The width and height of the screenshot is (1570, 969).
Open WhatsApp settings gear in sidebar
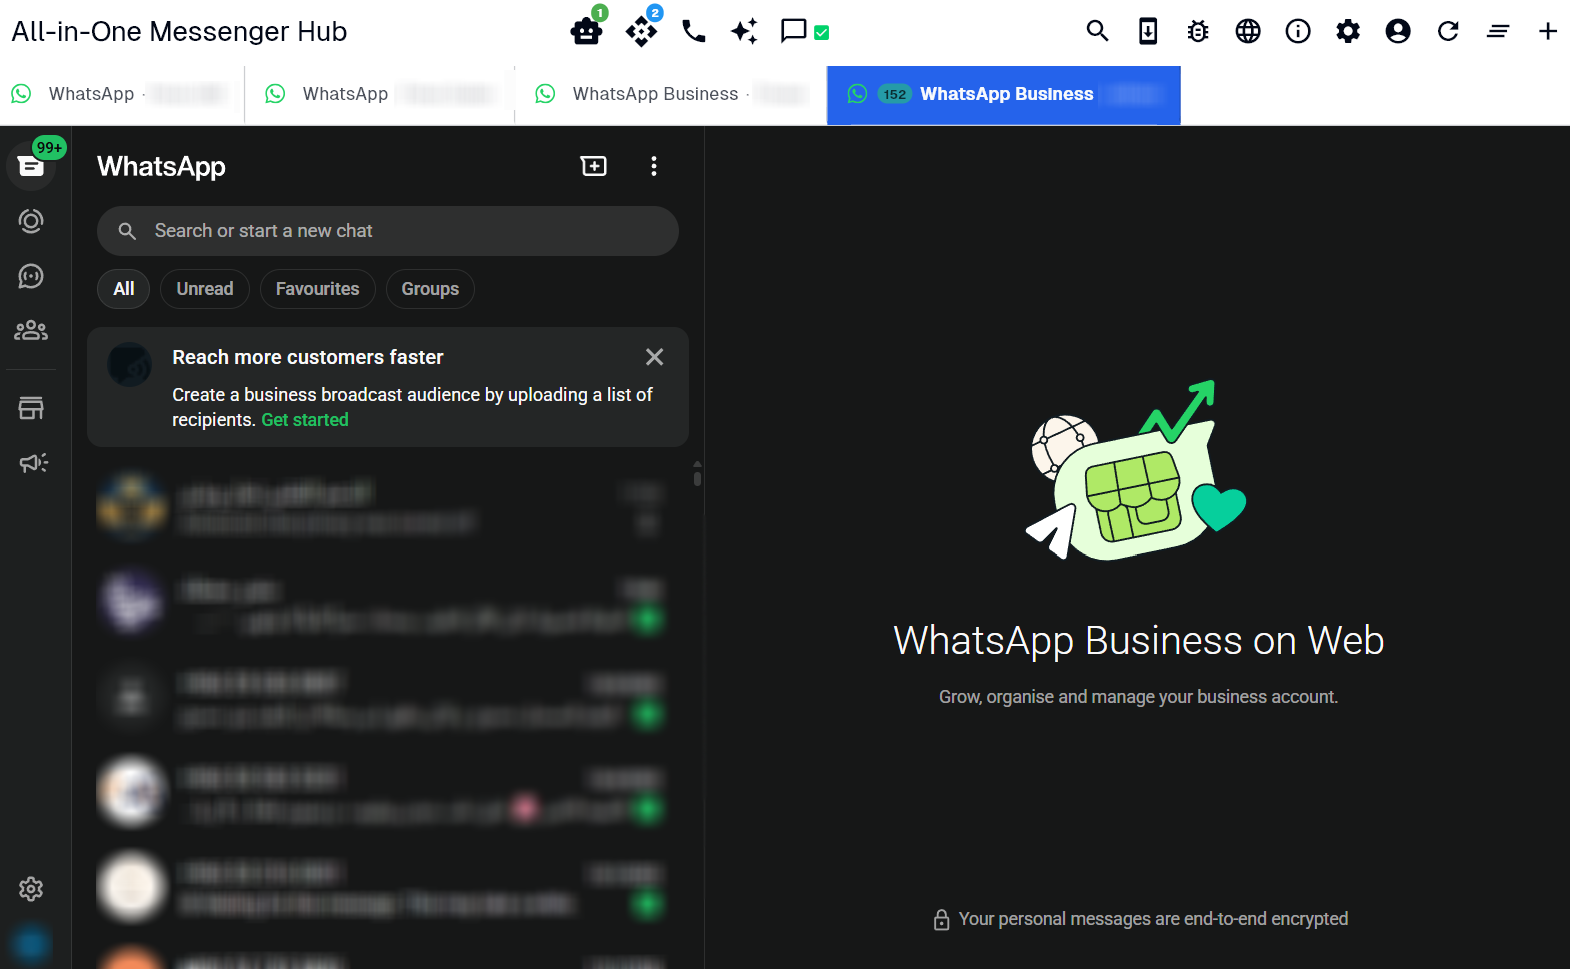coord(31,889)
